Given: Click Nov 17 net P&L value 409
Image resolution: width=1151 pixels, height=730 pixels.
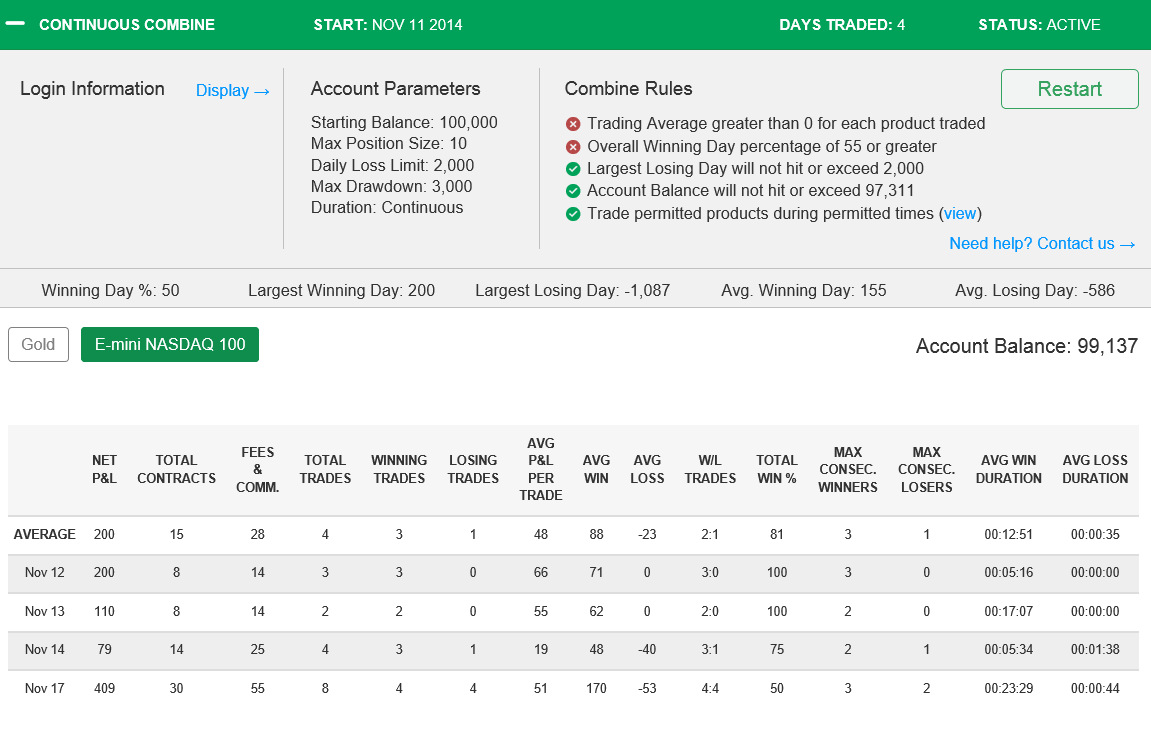Looking at the screenshot, I should (104, 688).
